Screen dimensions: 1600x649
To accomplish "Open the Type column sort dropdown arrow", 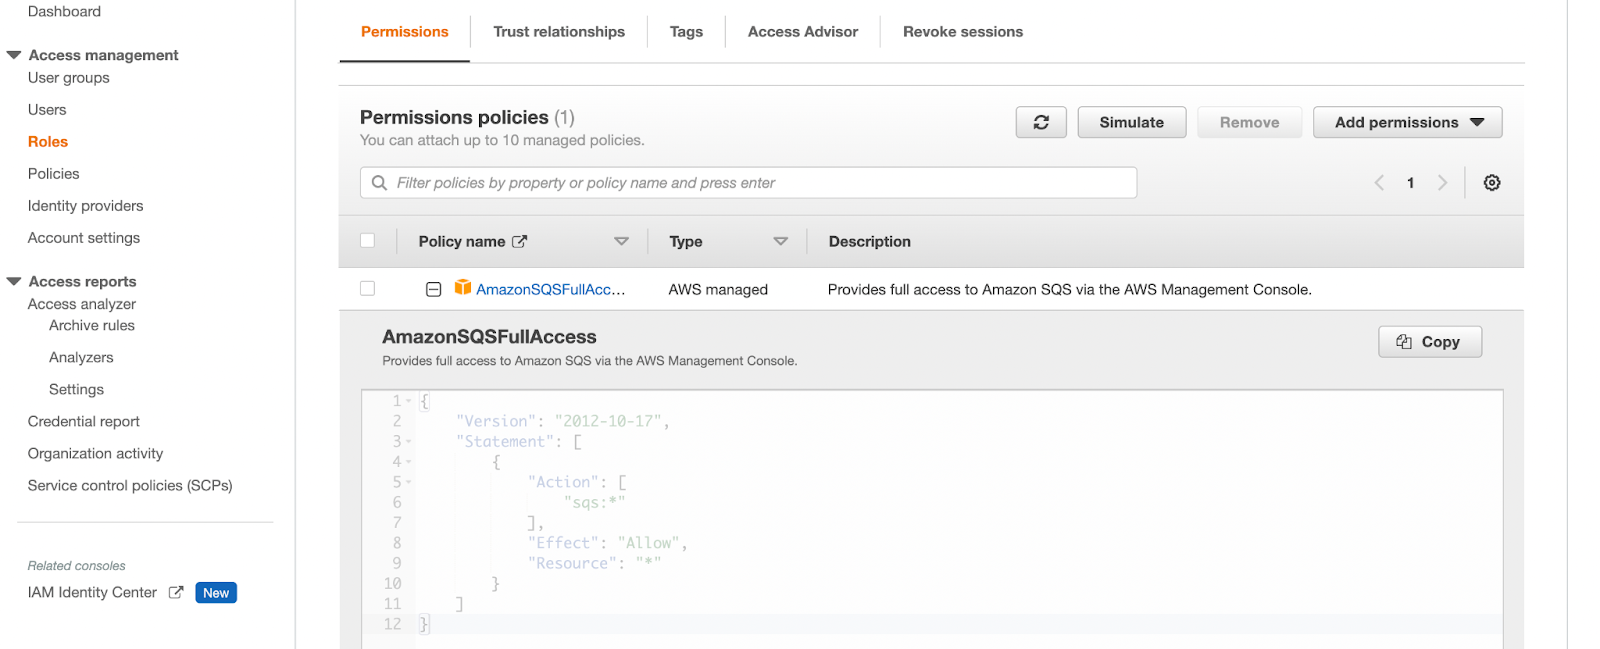I will coord(781,241).
